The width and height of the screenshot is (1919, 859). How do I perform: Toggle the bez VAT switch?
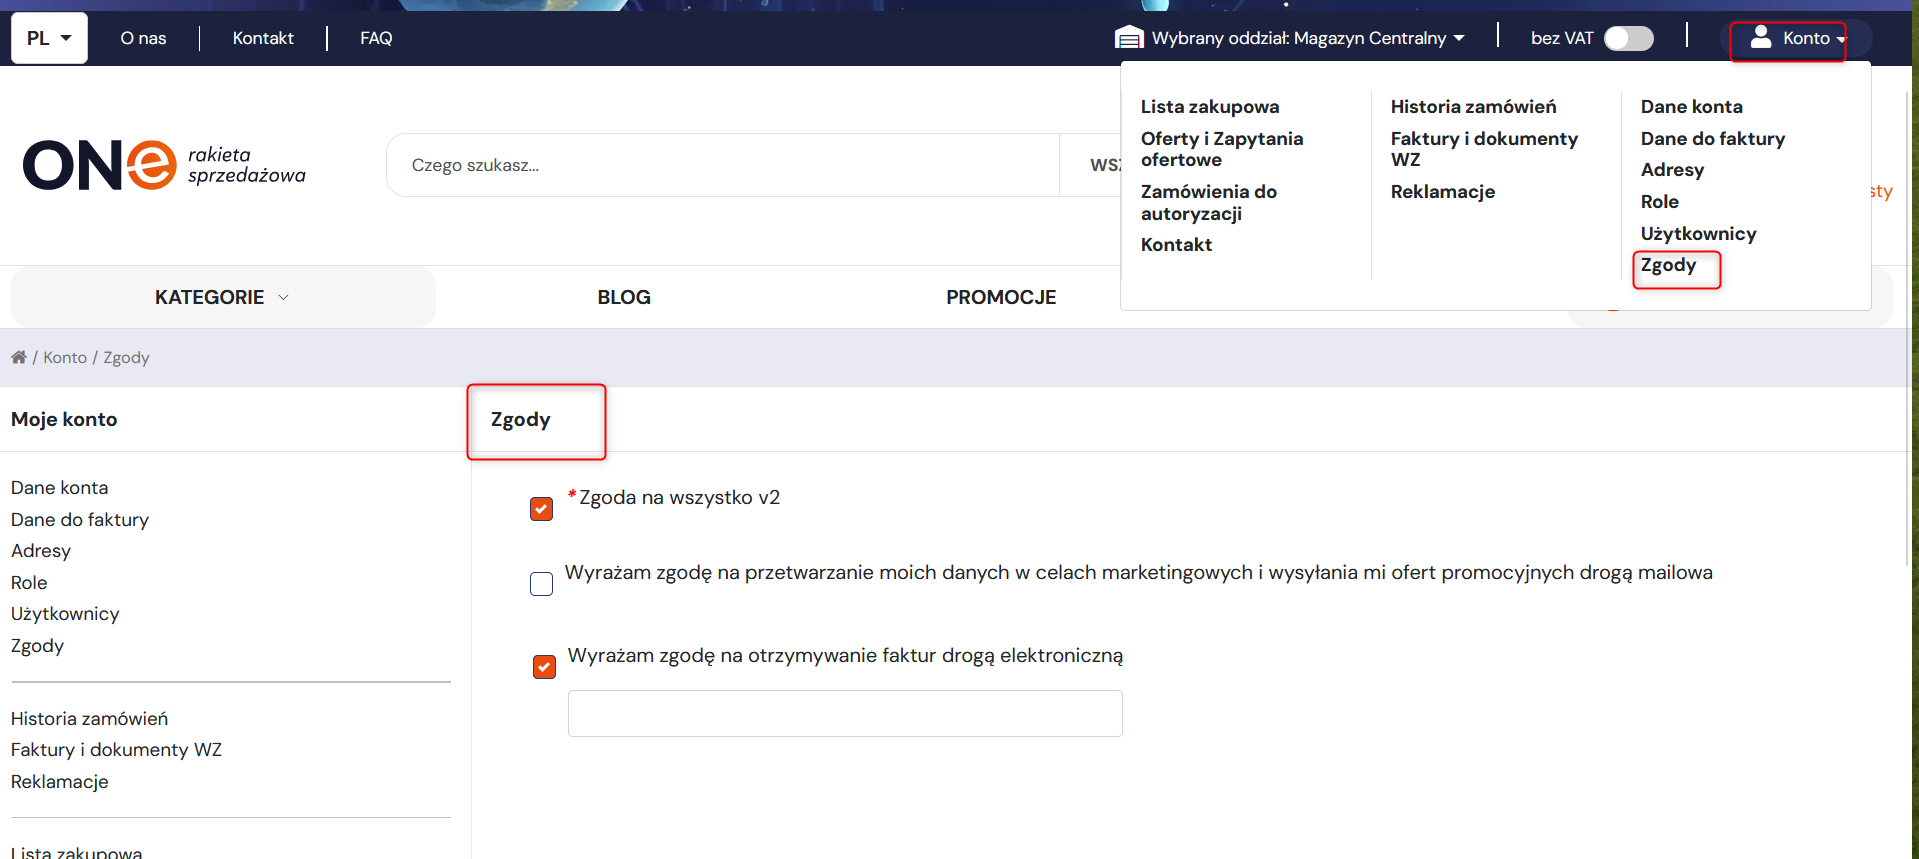pos(1629,38)
